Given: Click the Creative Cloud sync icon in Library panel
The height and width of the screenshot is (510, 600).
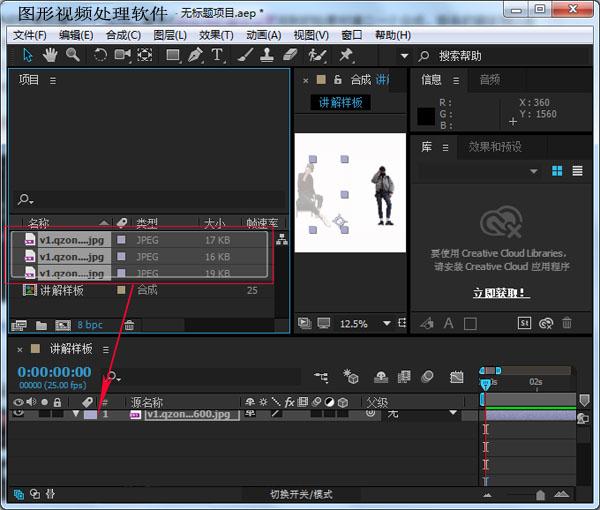Looking at the screenshot, I should tap(546, 324).
